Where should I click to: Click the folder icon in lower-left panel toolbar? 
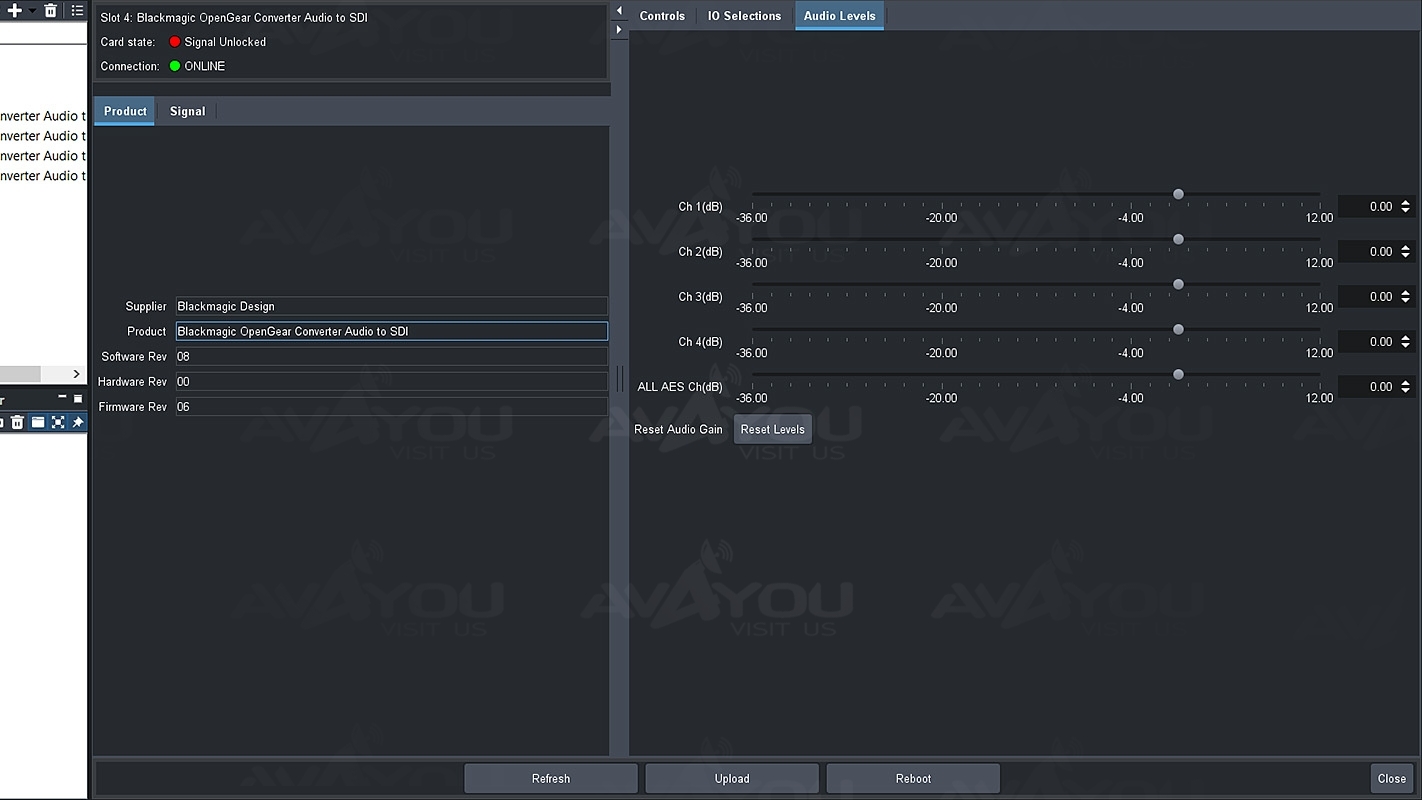[37, 423]
